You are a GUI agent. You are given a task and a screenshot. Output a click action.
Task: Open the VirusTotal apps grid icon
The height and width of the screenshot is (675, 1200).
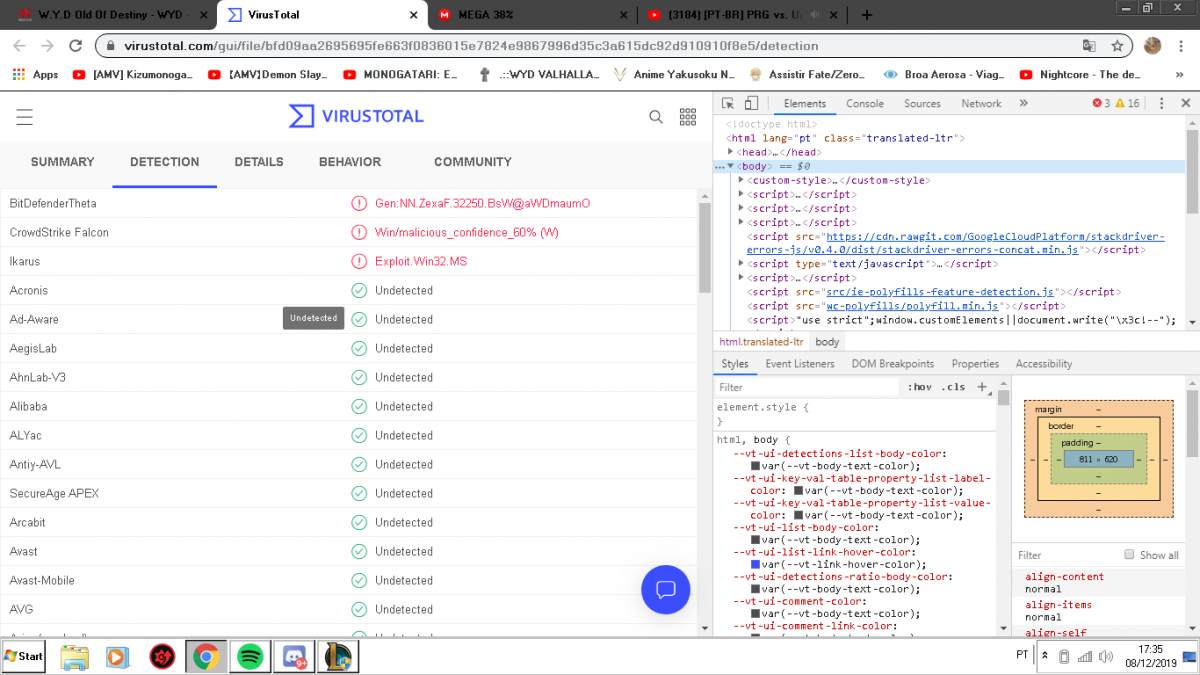tap(688, 117)
